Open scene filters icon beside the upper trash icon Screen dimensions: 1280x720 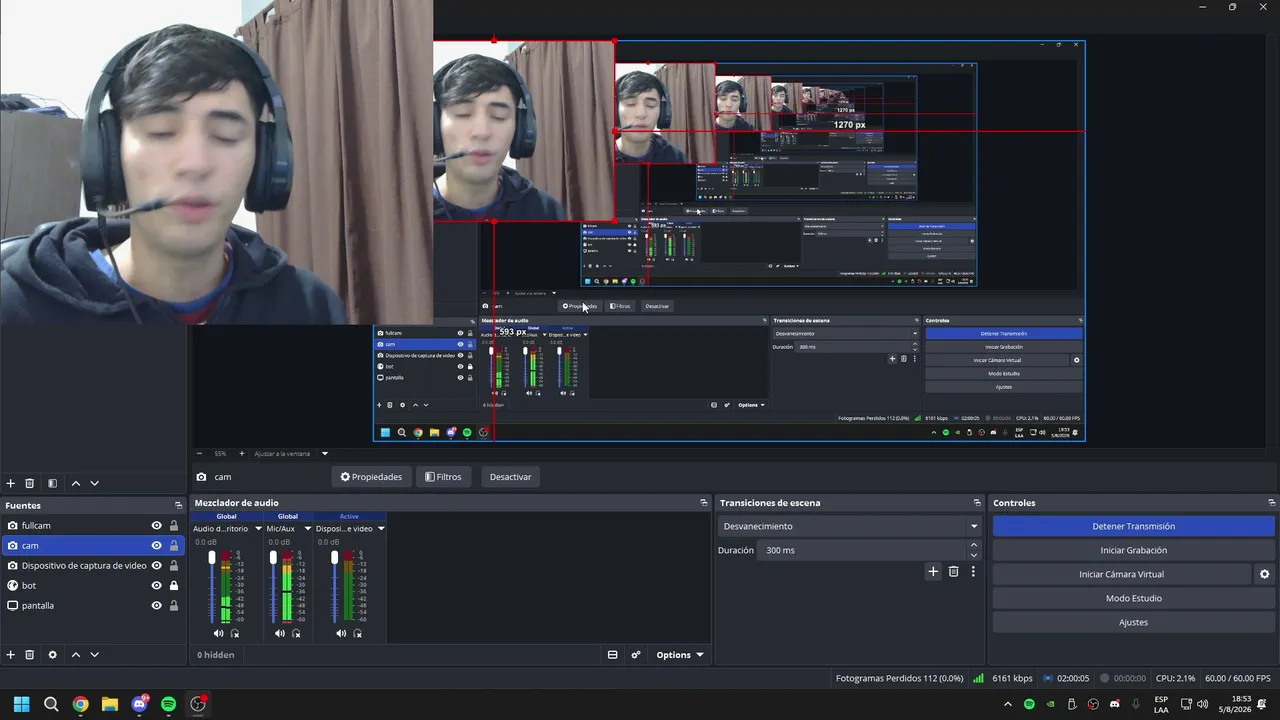(52, 483)
